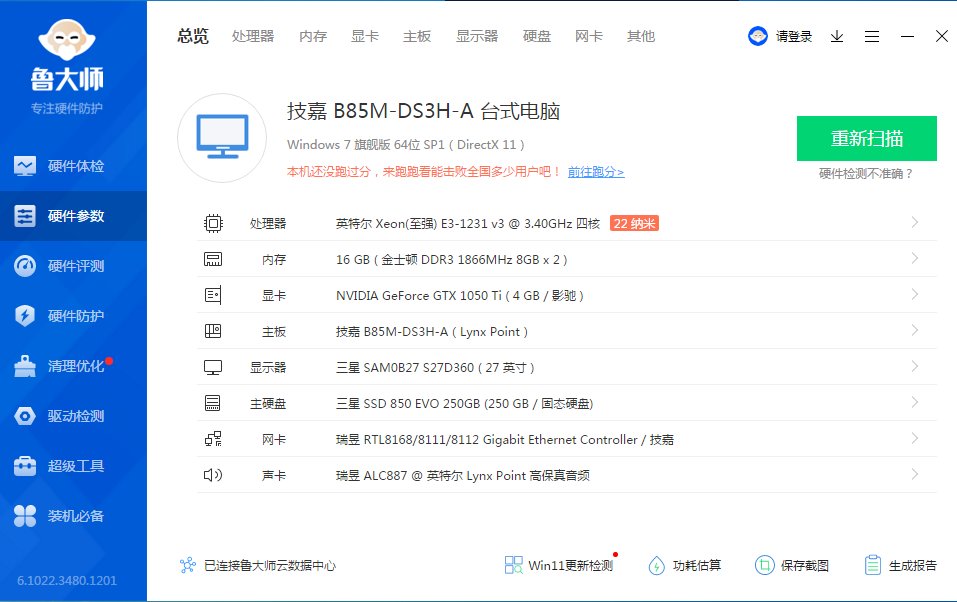This screenshot has height=602, width=957.
Task: Expand the 显卡 GTX 1050 Ti row chevron
Action: point(914,294)
